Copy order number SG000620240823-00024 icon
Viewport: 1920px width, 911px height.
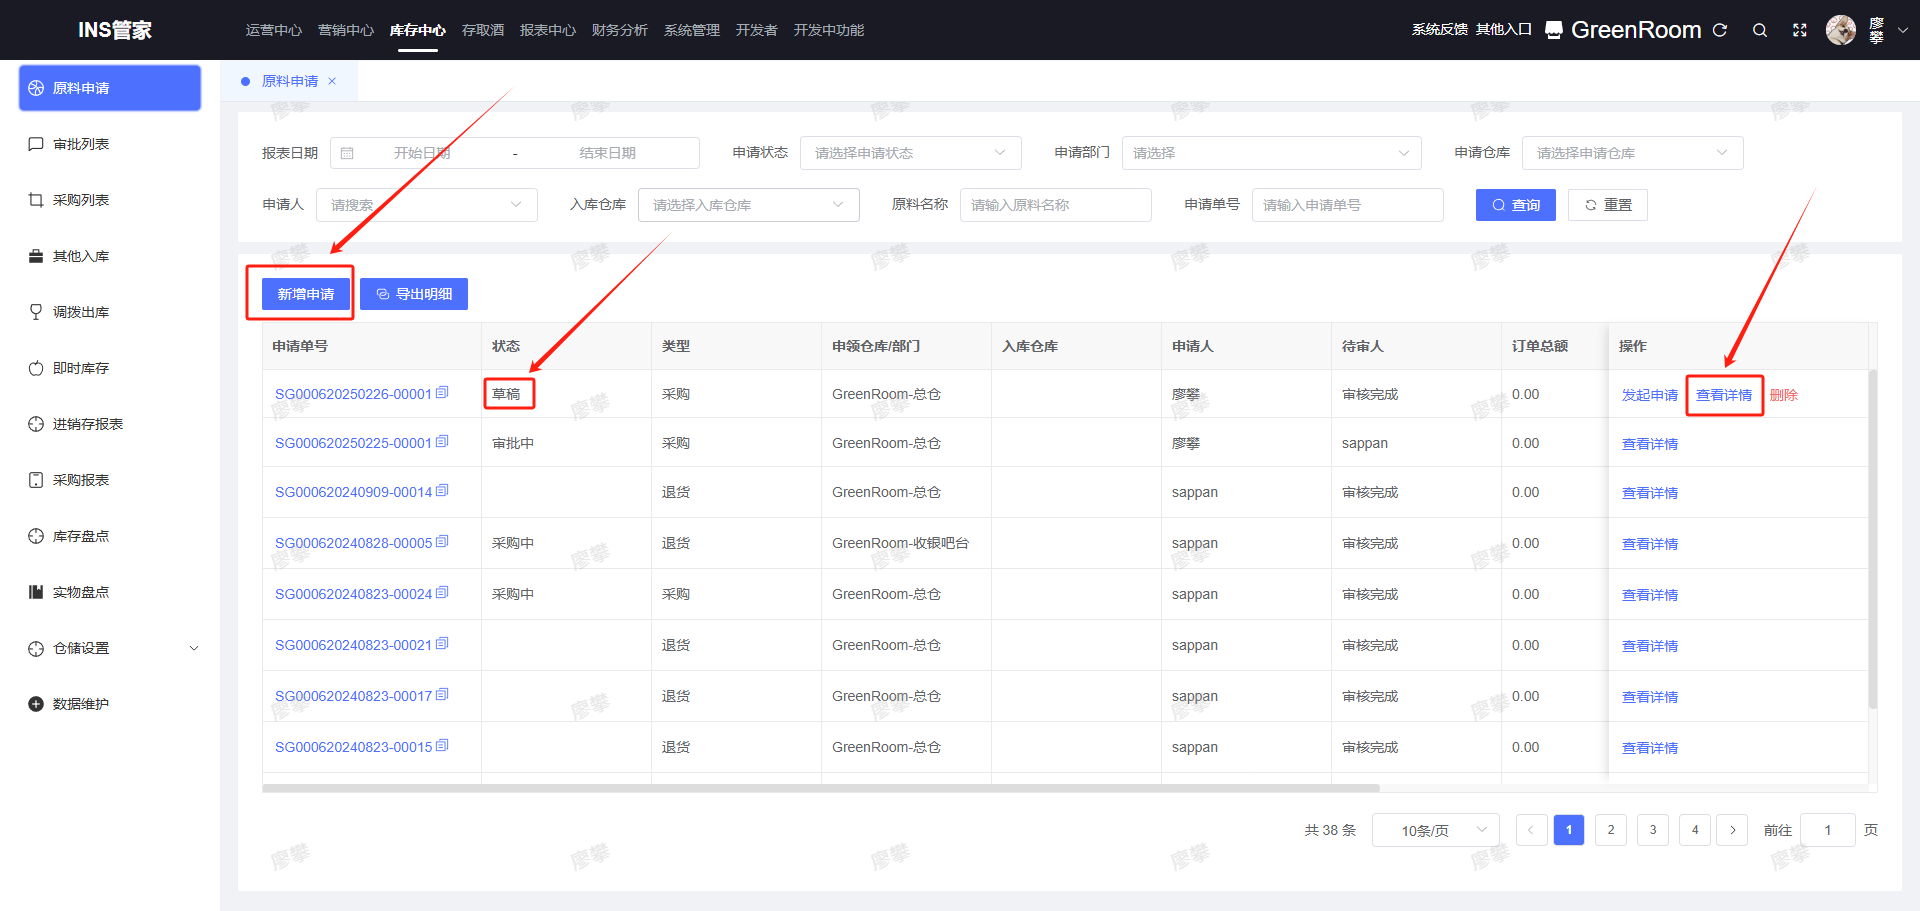[442, 593]
